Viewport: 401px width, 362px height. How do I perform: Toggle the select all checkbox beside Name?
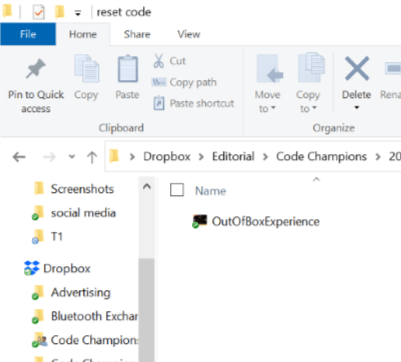coord(177,190)
